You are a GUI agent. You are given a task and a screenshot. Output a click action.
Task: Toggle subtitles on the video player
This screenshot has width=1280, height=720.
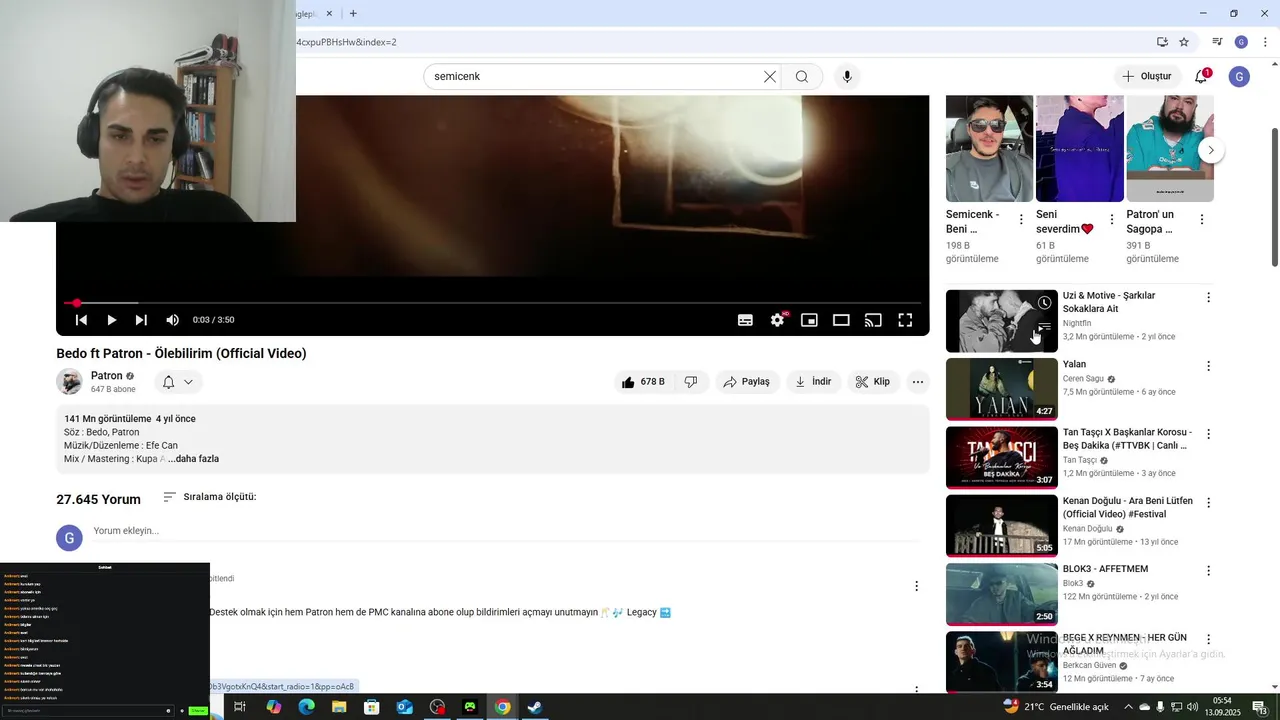[745, 320]
